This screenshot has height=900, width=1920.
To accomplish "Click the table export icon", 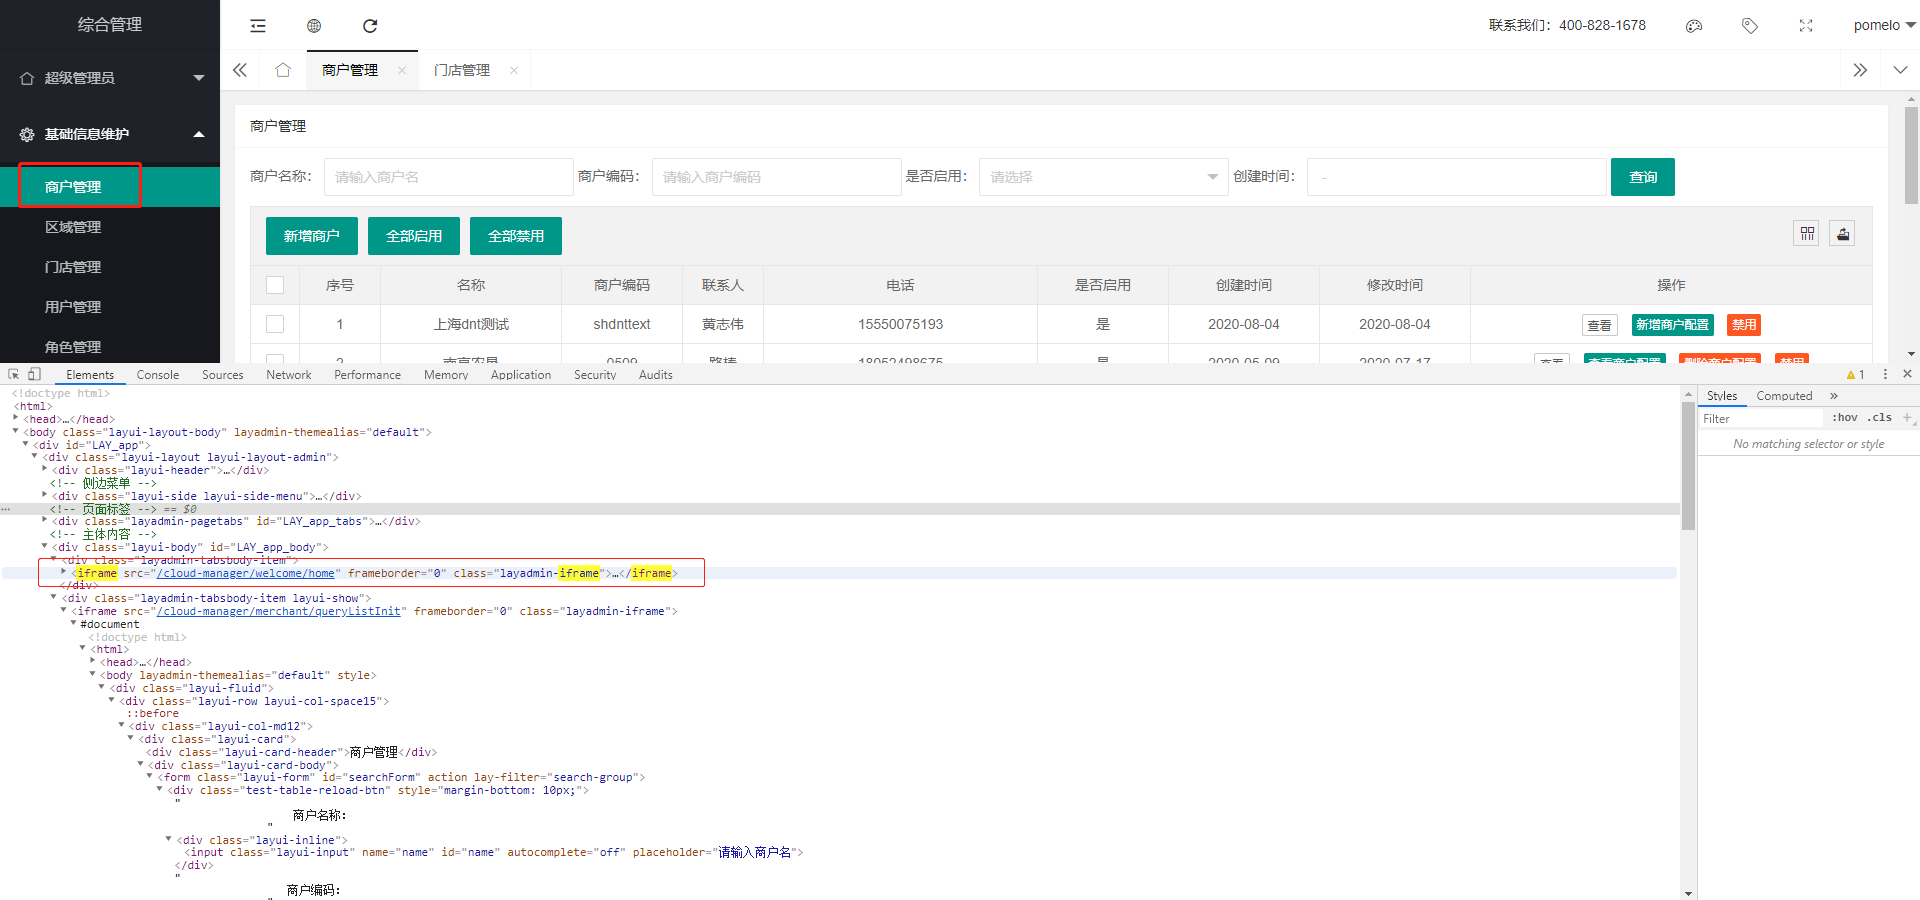I will (1843, 234).
